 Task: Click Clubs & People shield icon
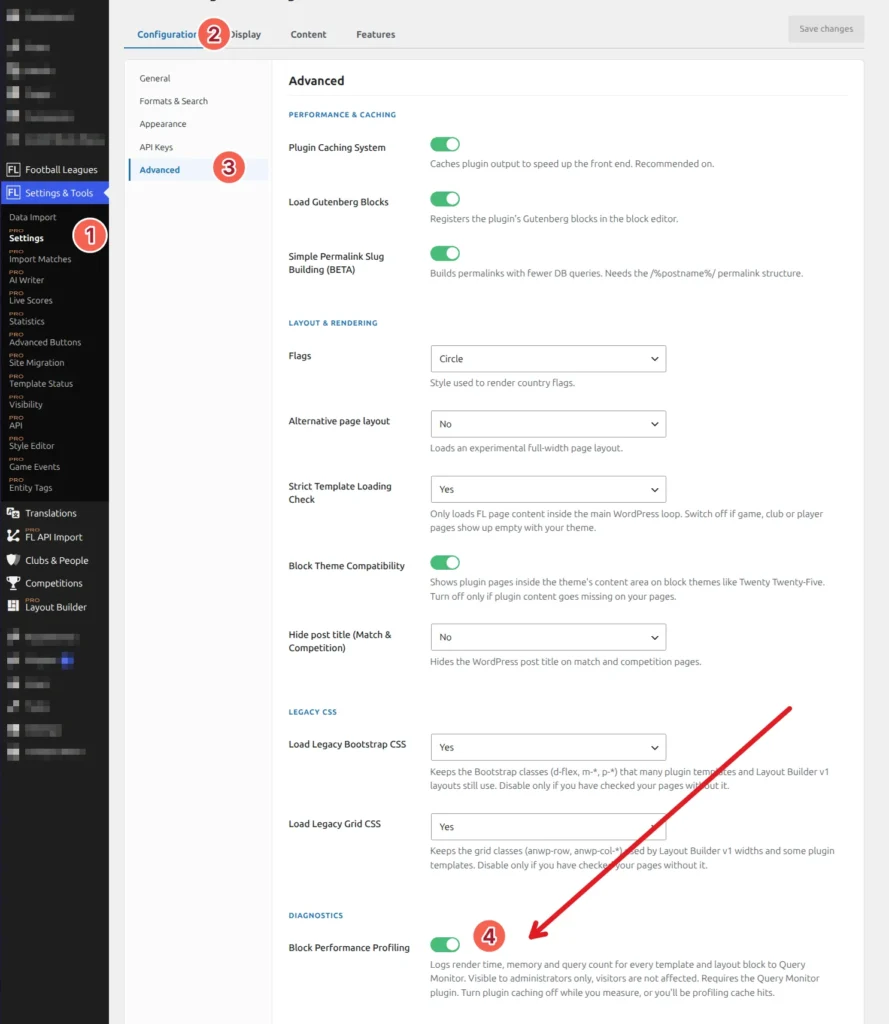13,560
